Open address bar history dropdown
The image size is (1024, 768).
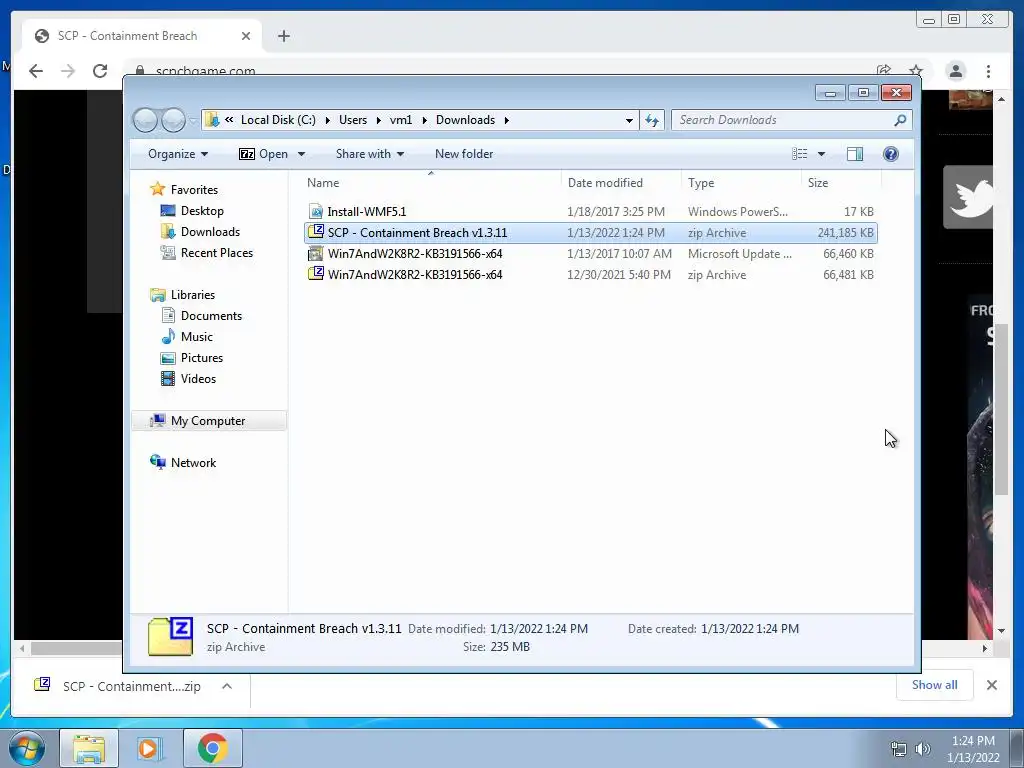pyautogui.click(x=629, y=120)
